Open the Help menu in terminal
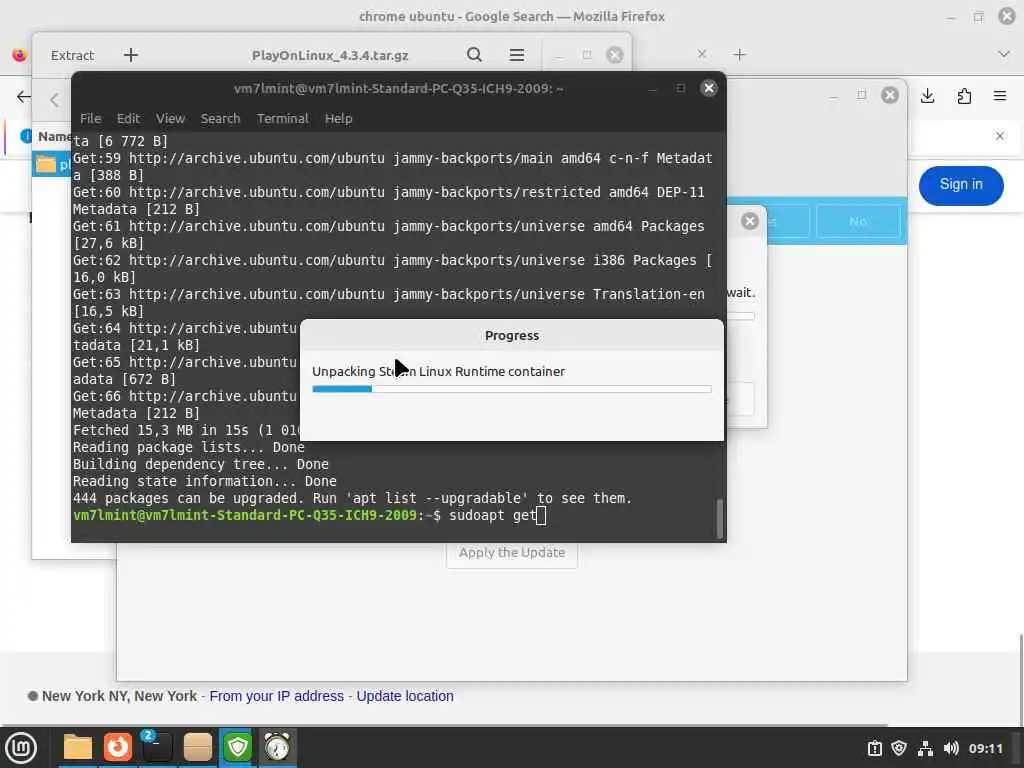The height and width of the screenshot is (768, 1024). 338,118
